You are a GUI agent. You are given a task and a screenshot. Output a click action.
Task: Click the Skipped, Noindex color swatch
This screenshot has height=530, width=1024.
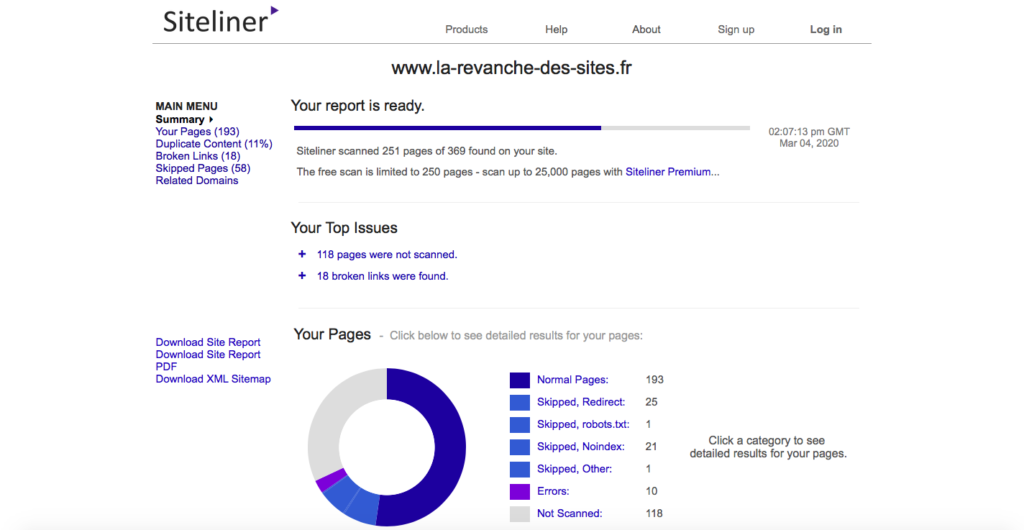[520, 446]
